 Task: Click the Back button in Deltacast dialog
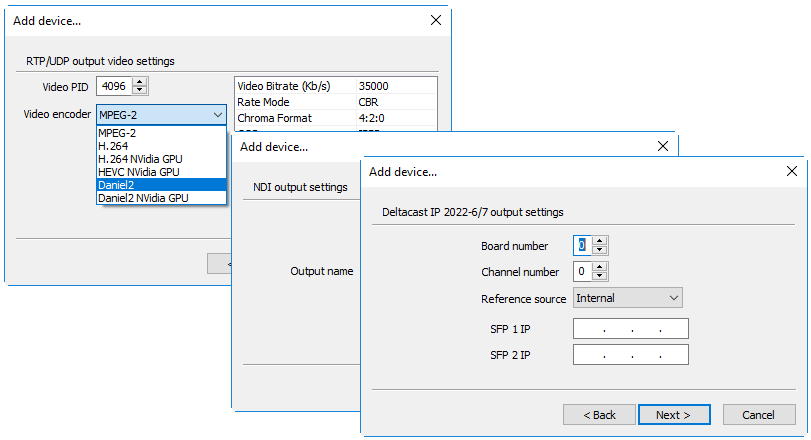click(x=599, y=415)
